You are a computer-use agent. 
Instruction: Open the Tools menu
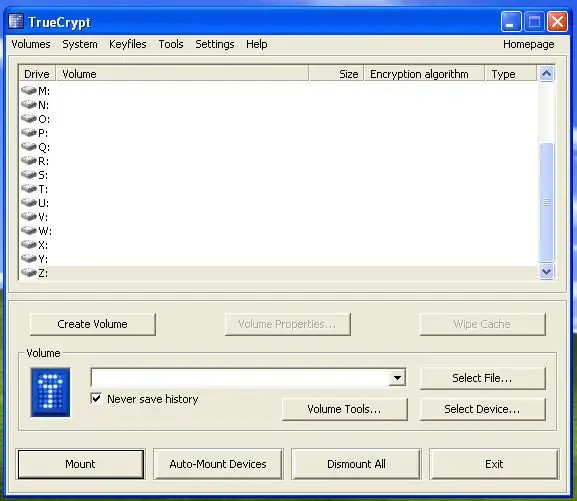tap(171, 44)
